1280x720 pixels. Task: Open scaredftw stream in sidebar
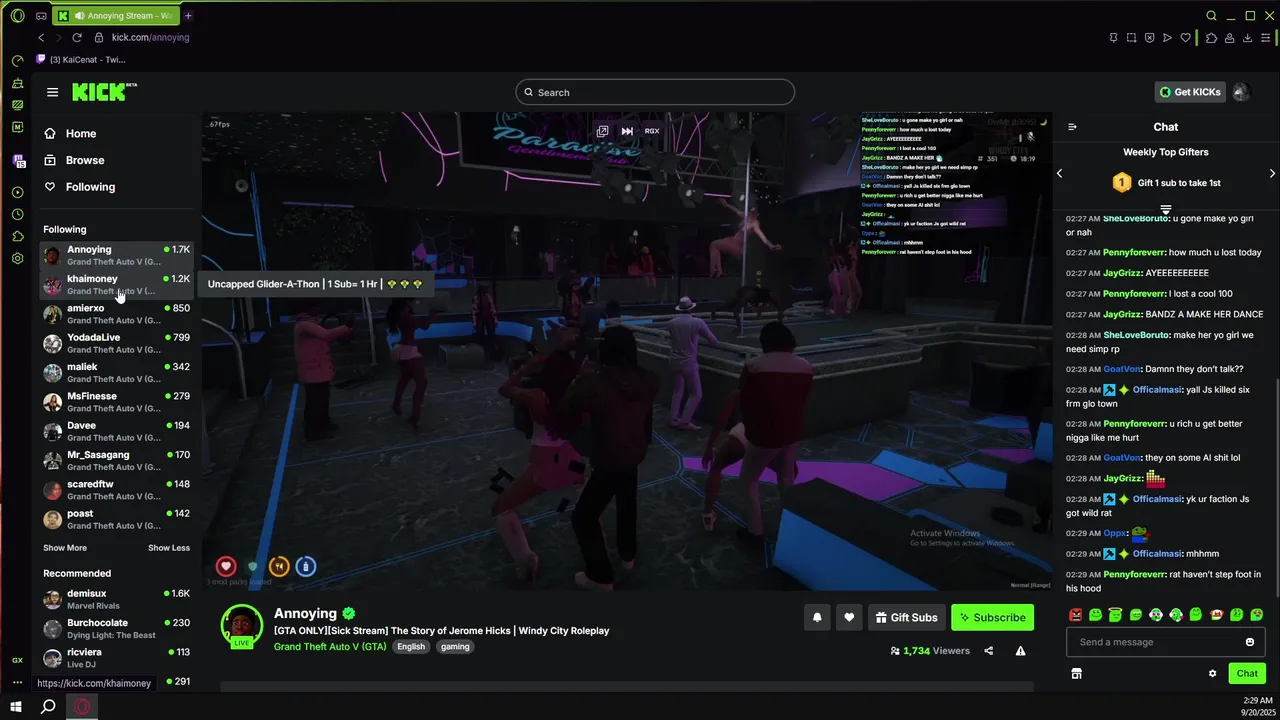[117, 490]
